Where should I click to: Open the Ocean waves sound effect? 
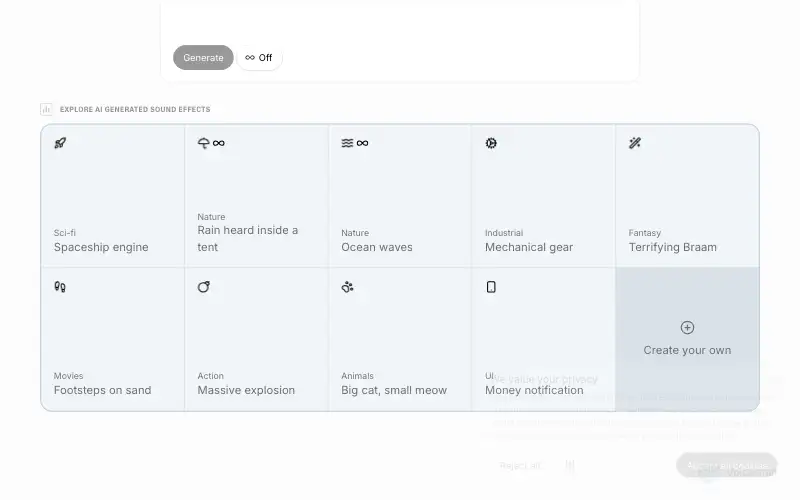point(400,196)
